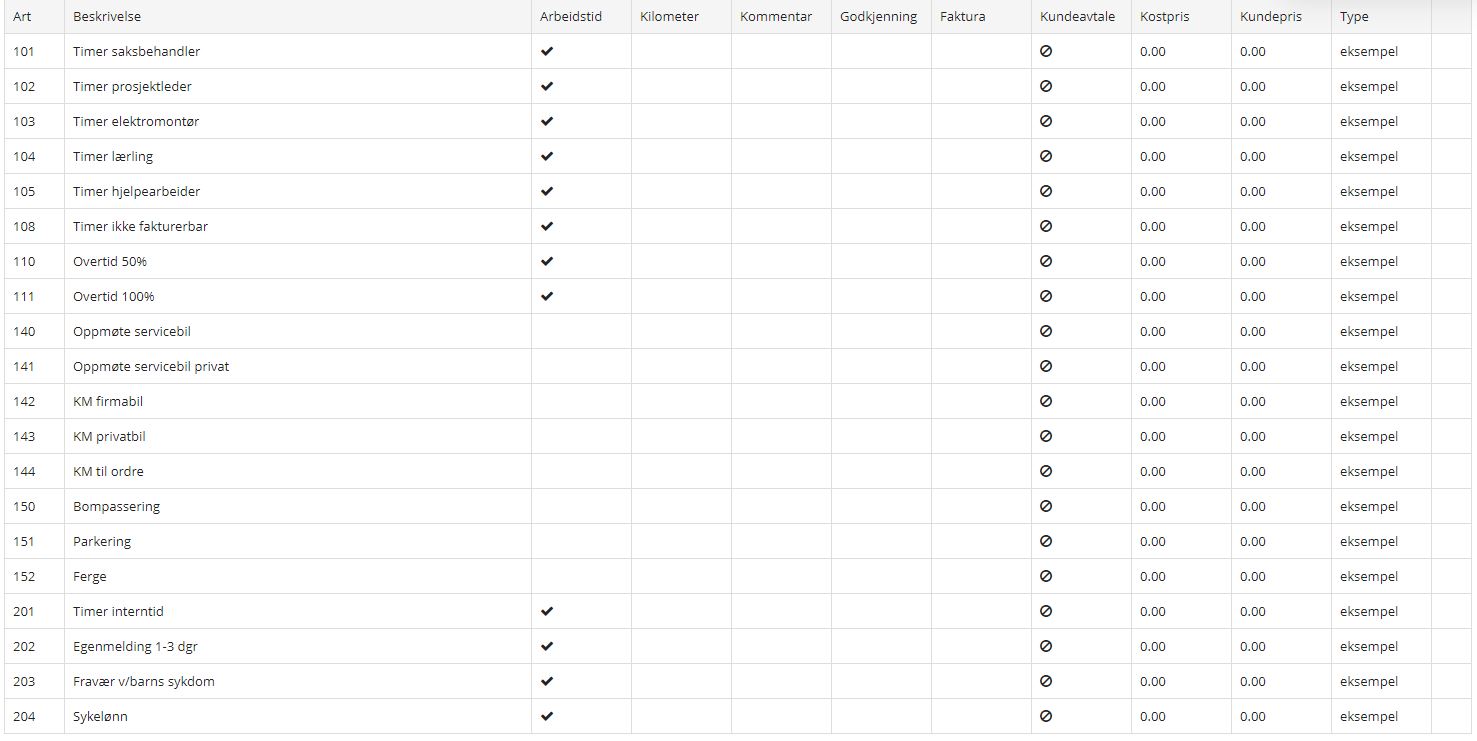Image resolution: width=1477 pixels, height=741 pixels.
Task: Toggle Arbeidstid checkmark for Overtid 50%
Action: pyautogui.click(x=546, y=261)
